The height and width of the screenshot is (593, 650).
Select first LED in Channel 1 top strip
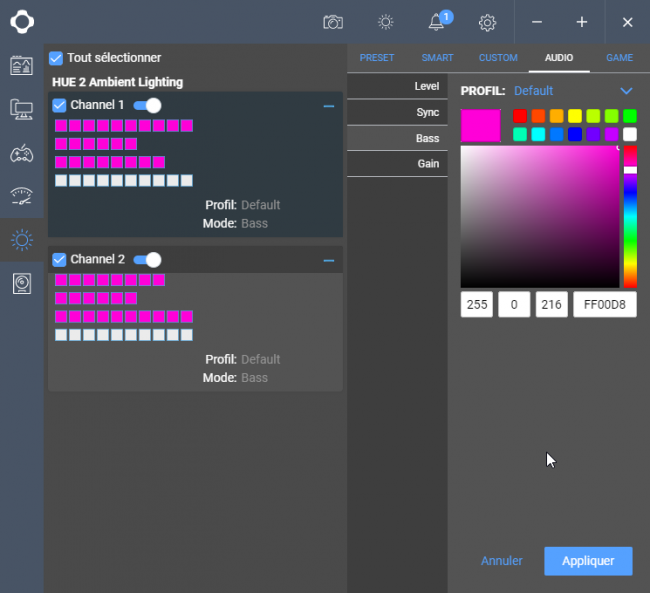click(61, 126)
